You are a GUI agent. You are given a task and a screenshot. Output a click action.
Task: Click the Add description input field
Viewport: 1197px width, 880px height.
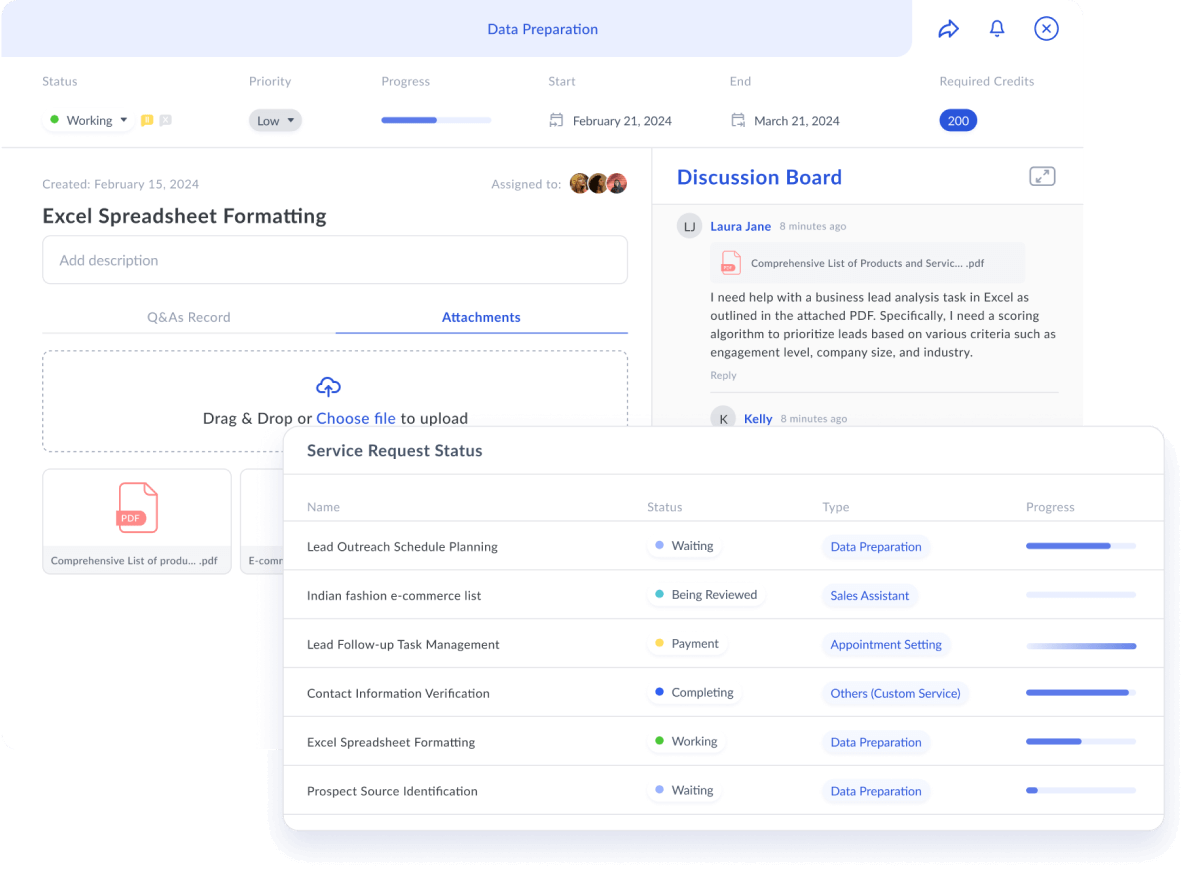point(334,260)
